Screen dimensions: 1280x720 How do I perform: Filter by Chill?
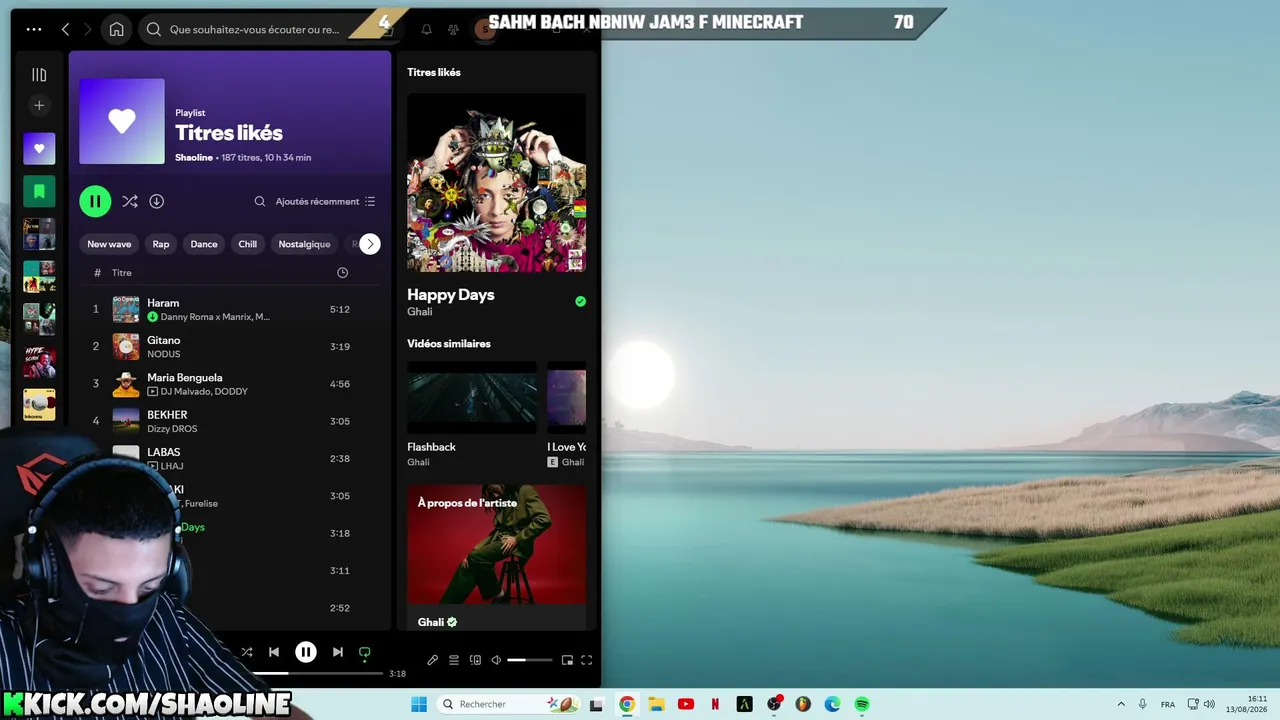click(x=248, y=244)
